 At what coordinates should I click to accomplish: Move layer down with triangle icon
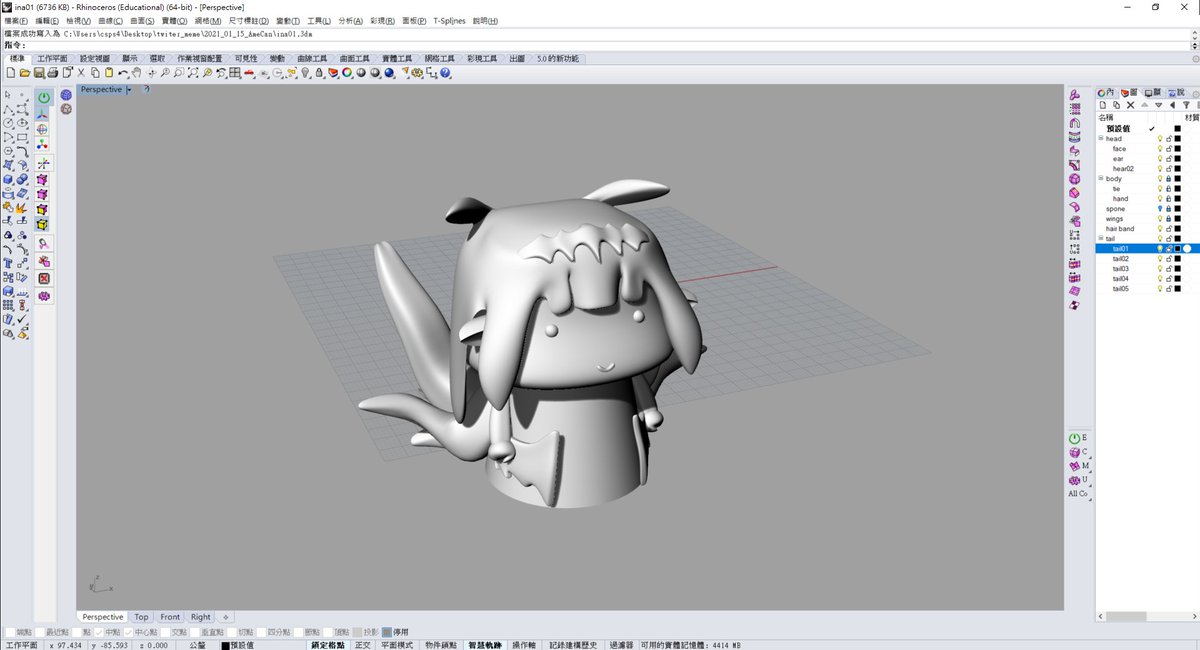[1159, 105]
